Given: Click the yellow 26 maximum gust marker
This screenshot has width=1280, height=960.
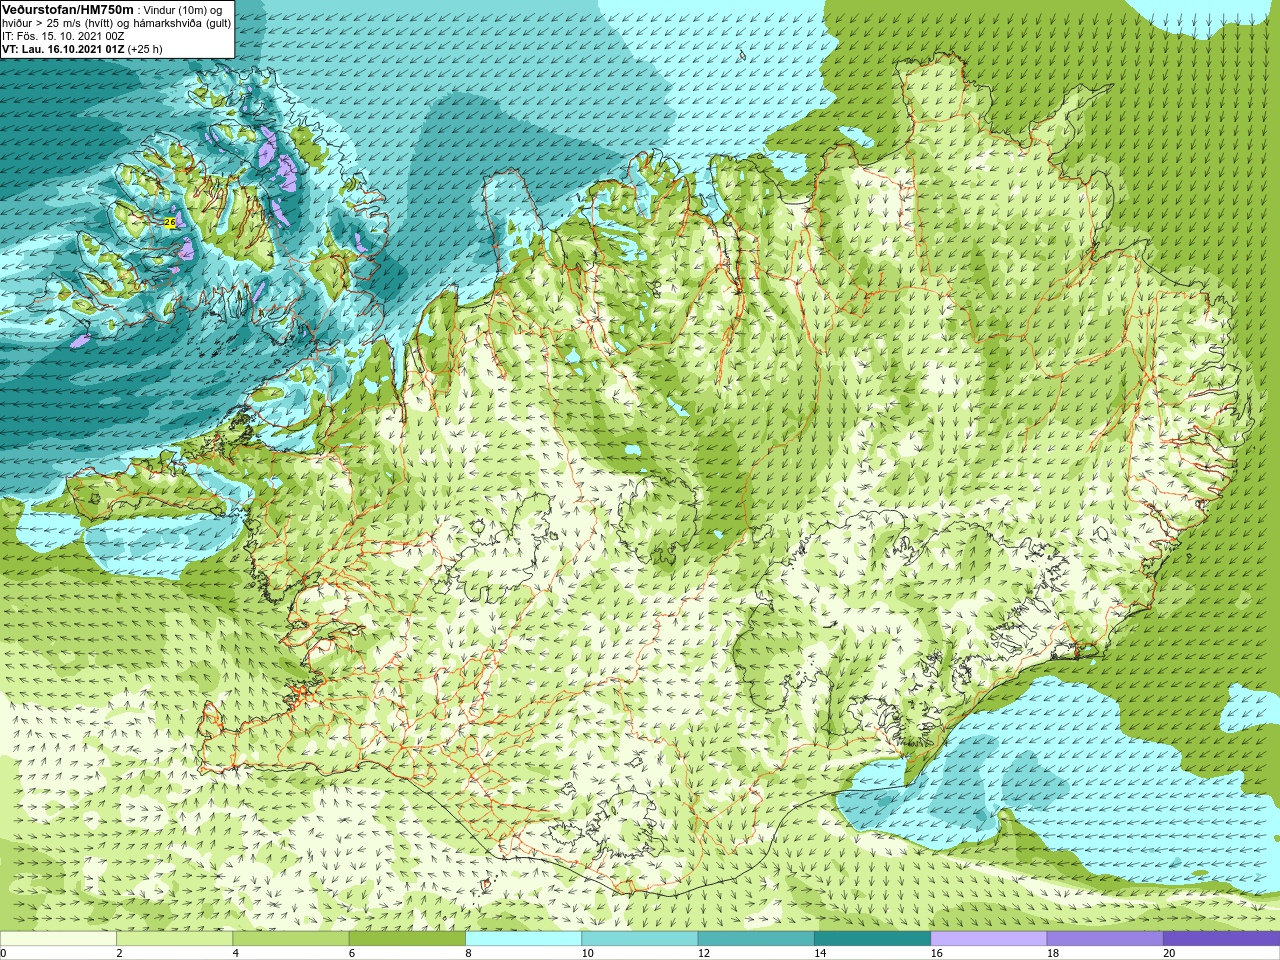Looking at the screenshot, I should point(170,222).
